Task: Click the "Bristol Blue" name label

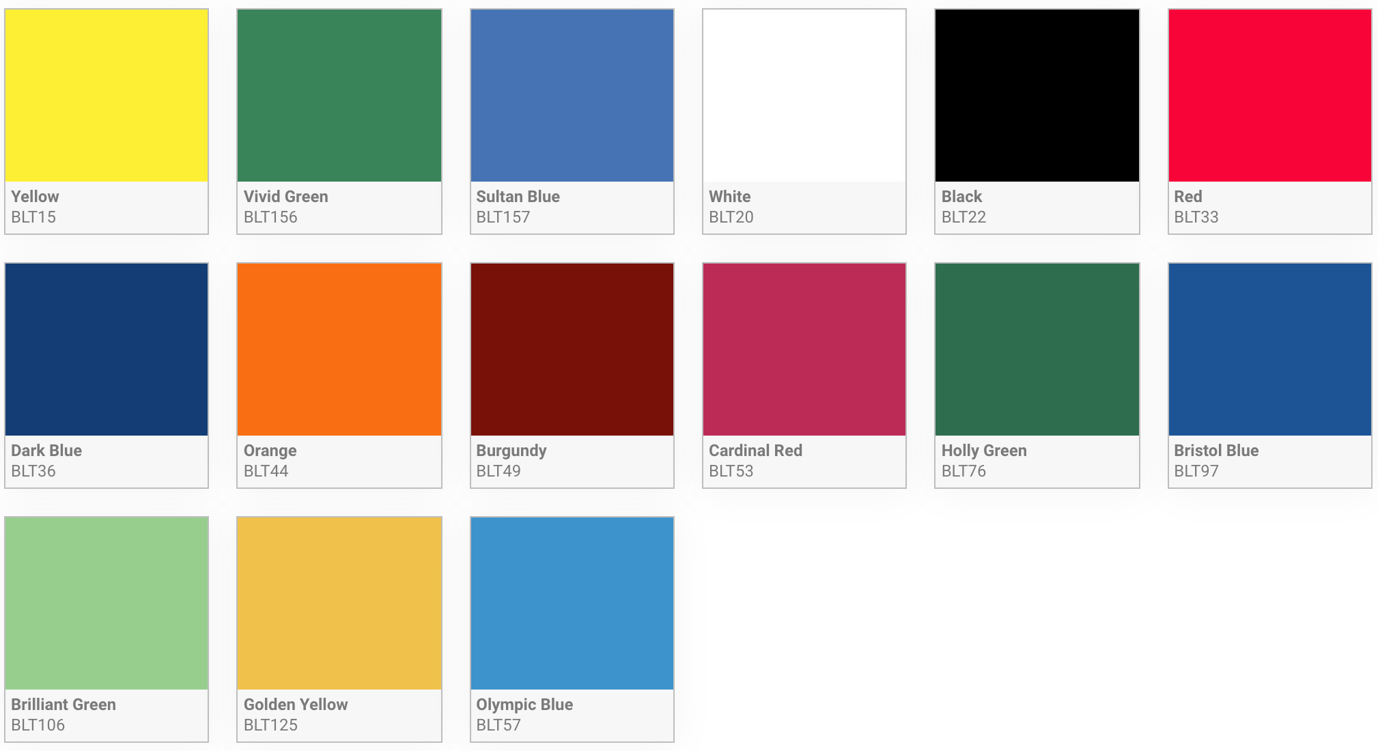Action: (x=1216, y=451)
